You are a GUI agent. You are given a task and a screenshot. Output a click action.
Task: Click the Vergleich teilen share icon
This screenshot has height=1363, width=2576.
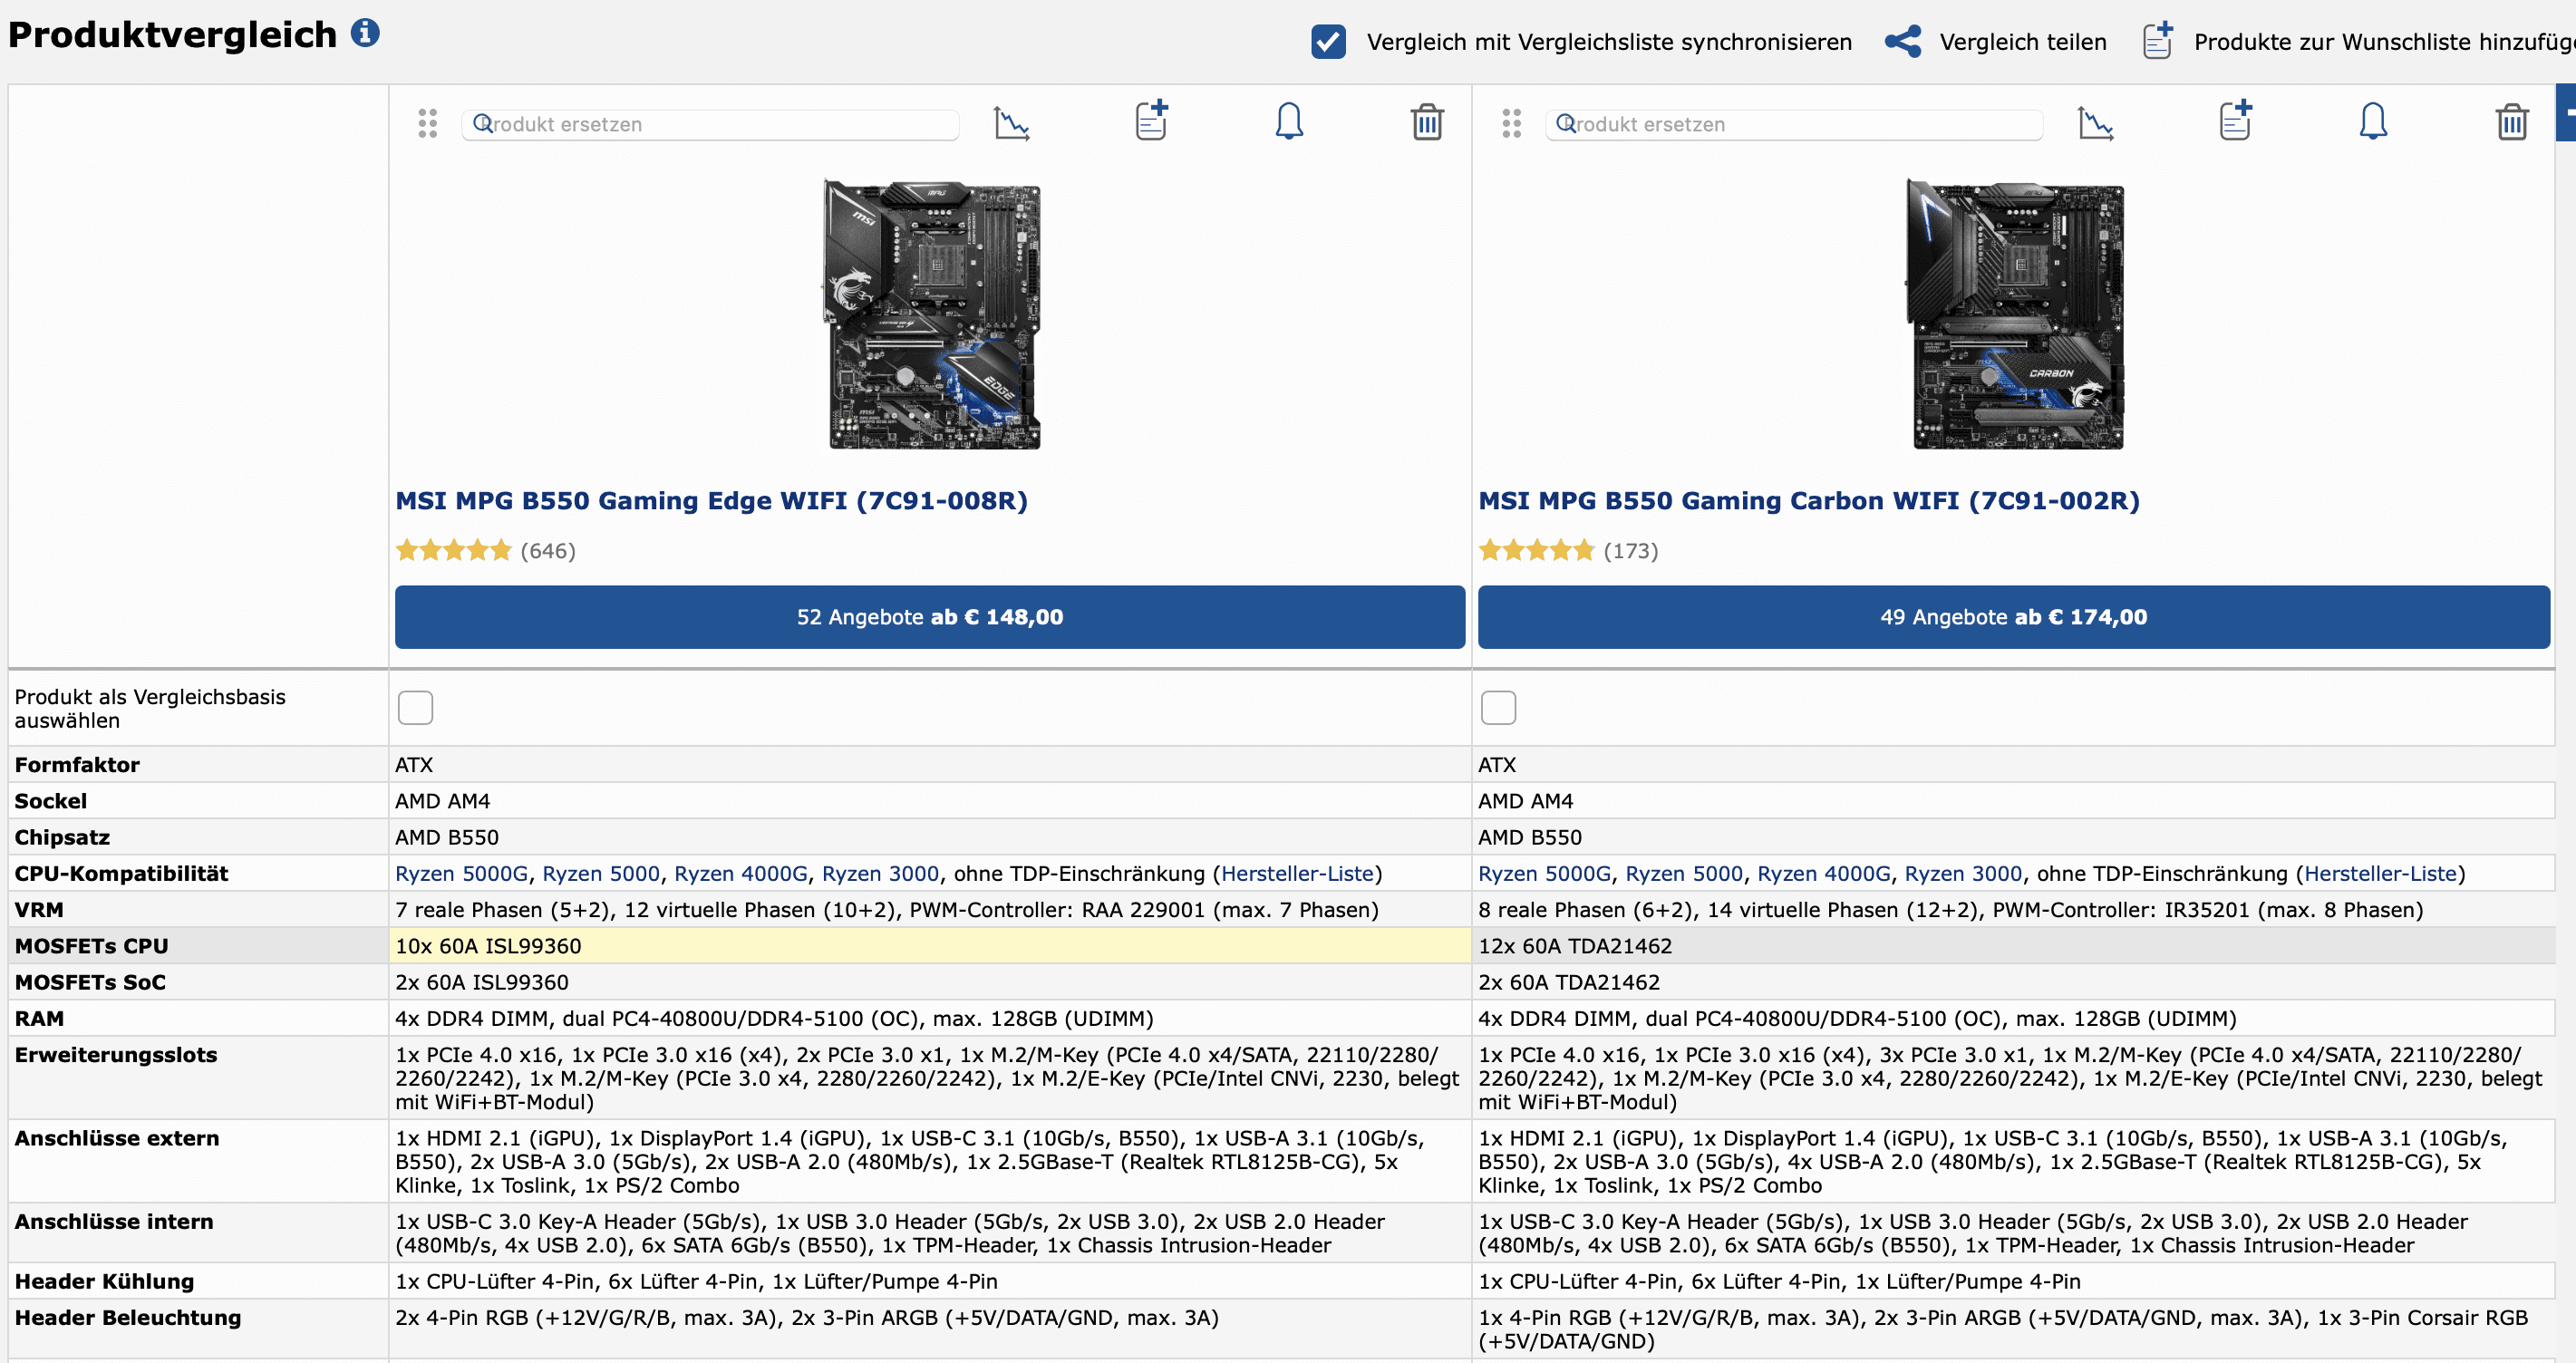(1902, 42)
